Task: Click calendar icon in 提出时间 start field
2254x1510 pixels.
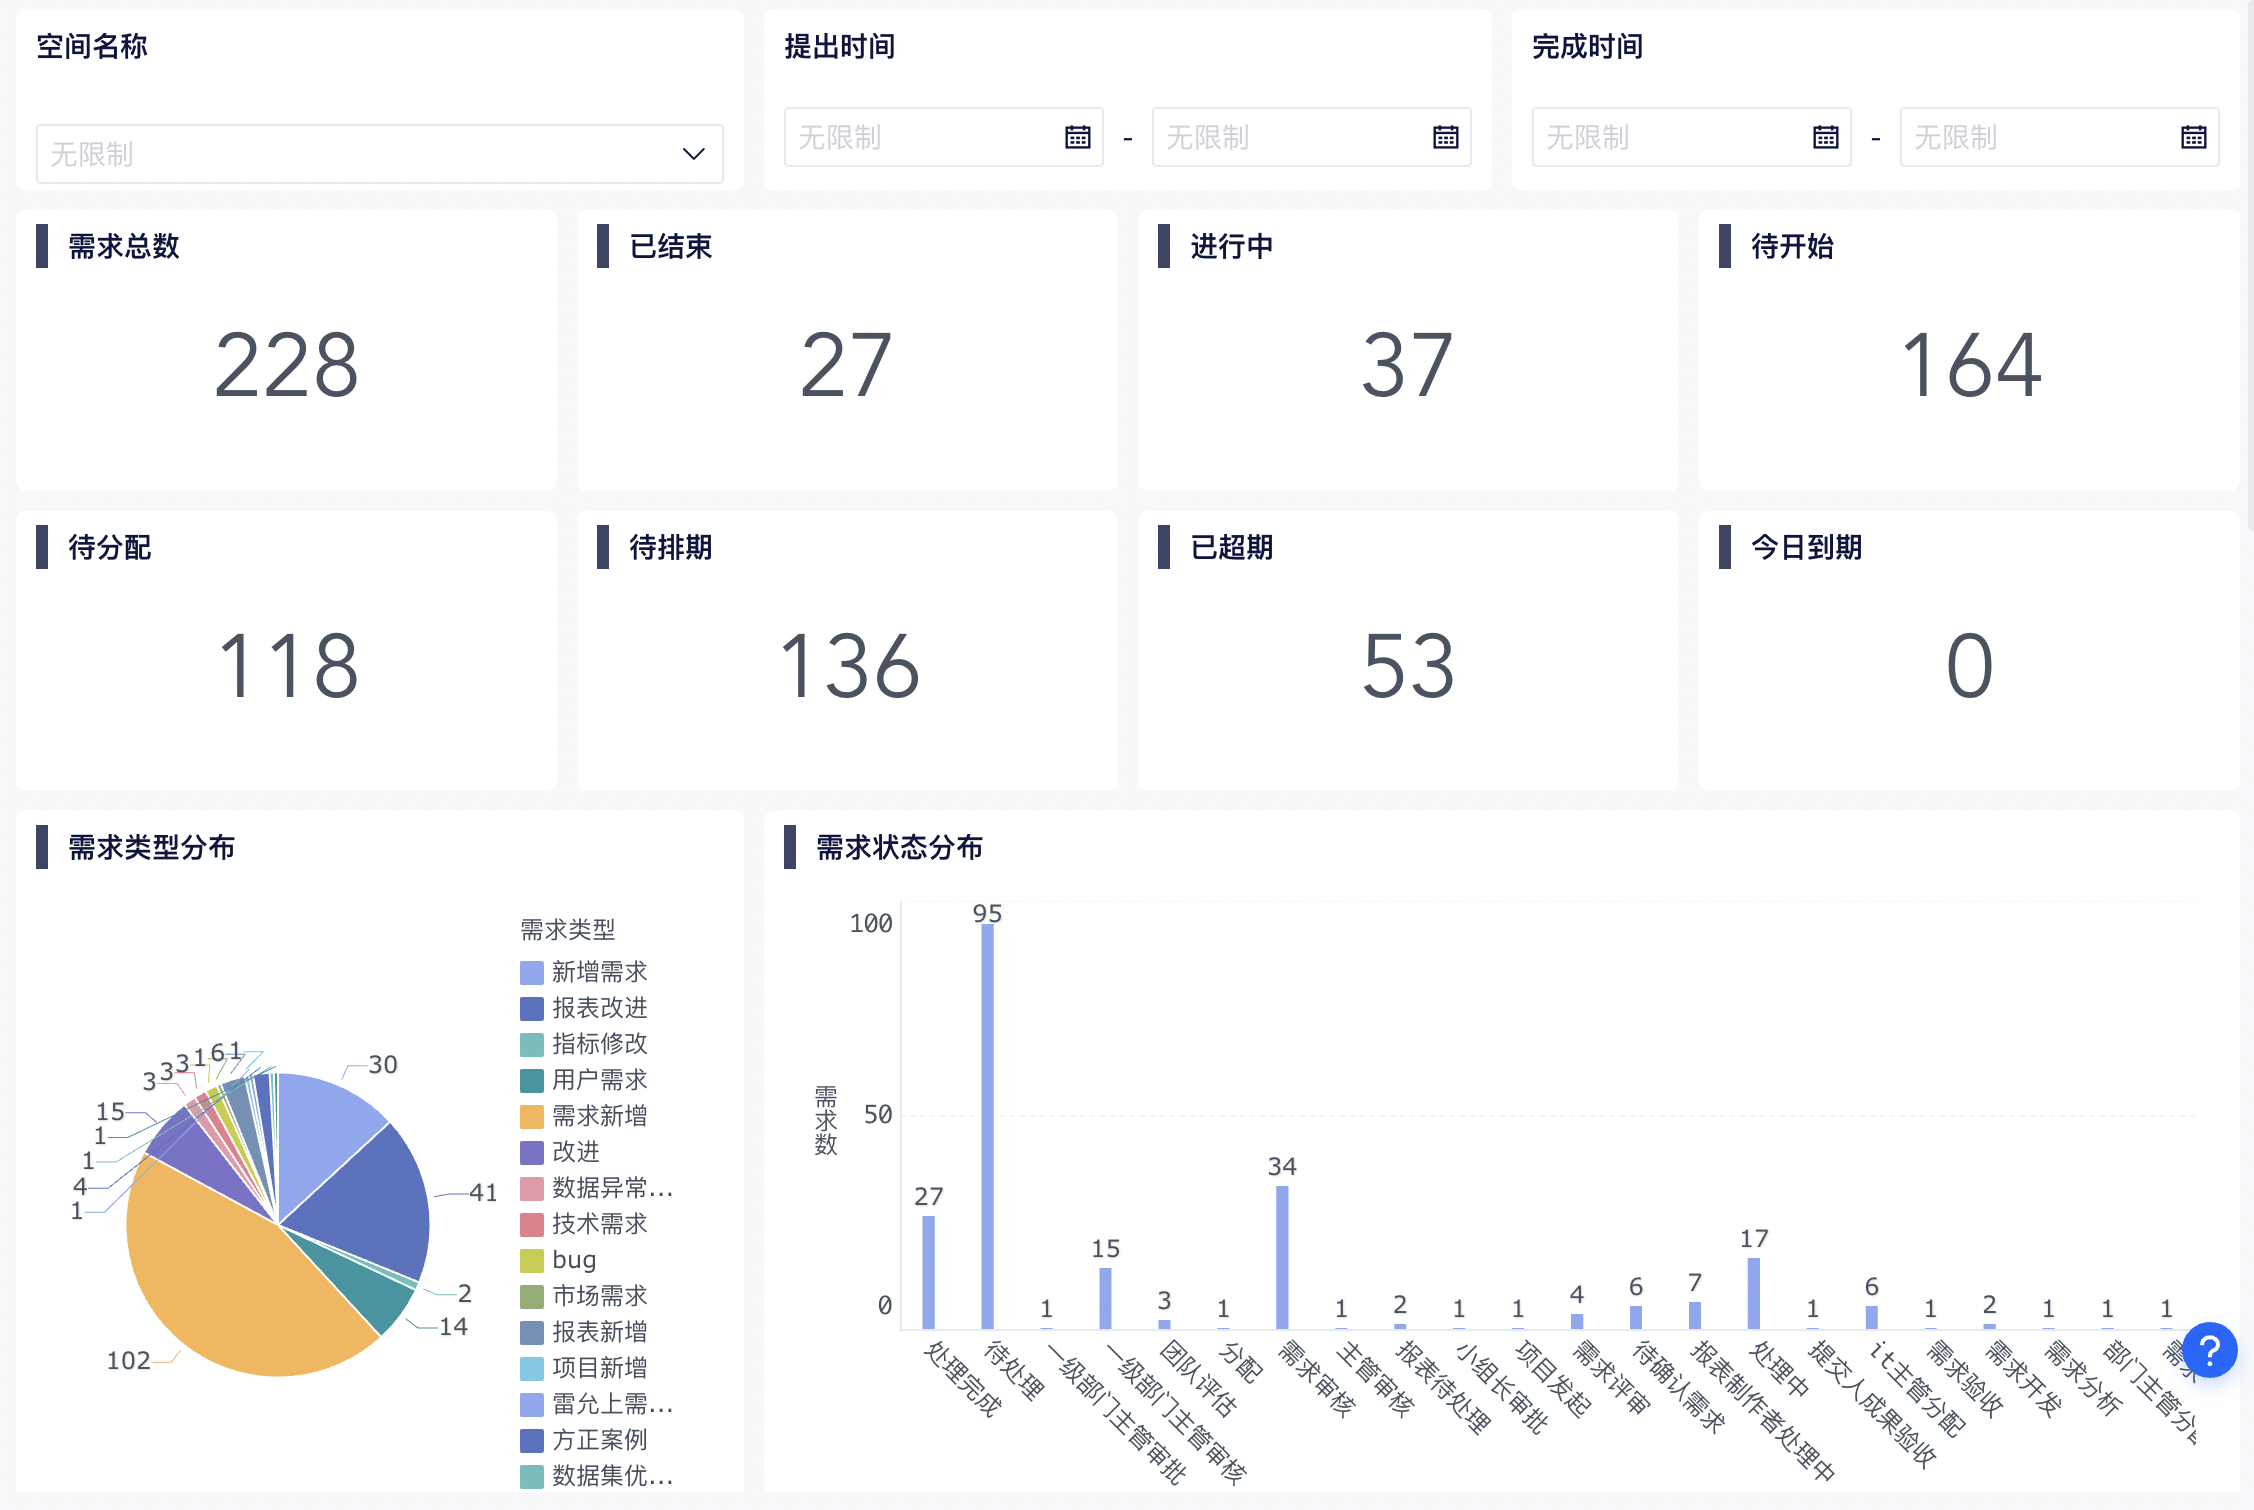Action: coord(1077,137)
